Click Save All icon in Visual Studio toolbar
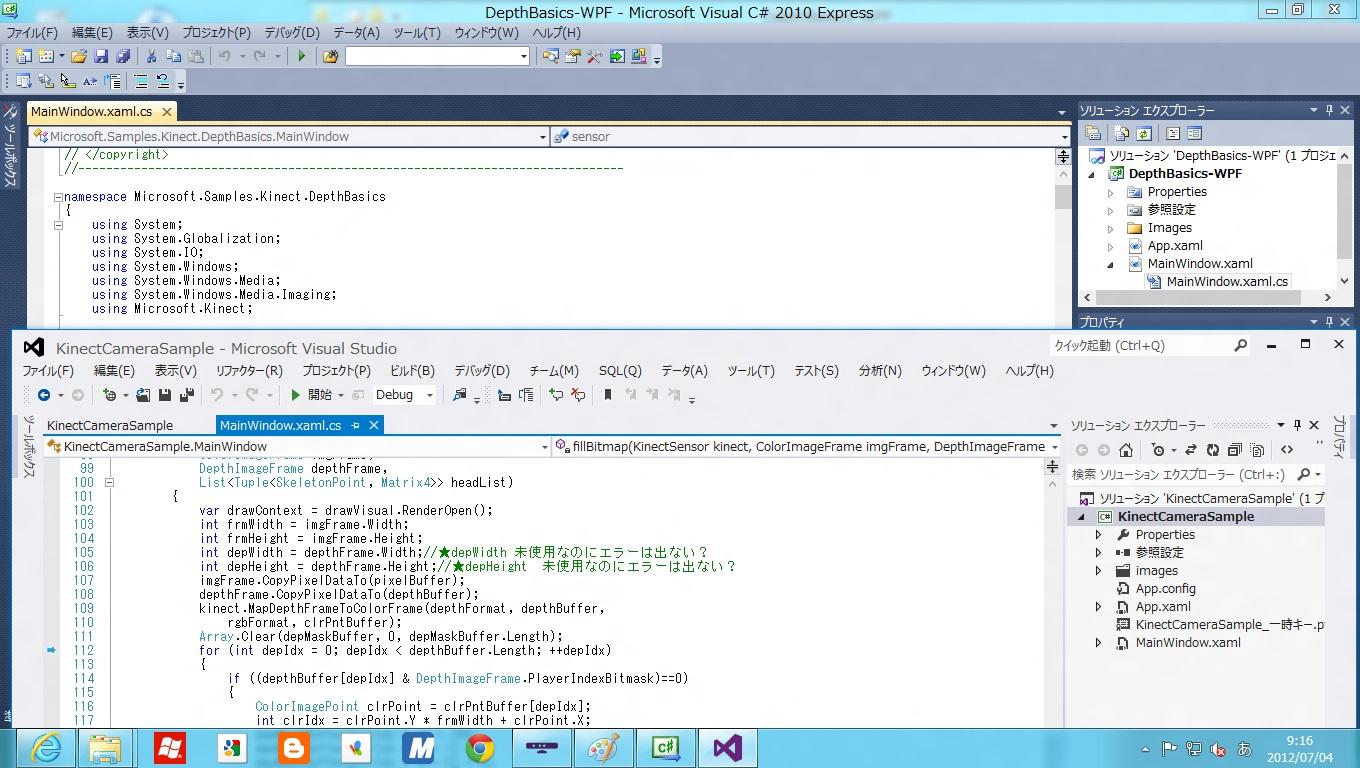The width and height of the screenshot is (1360, 768). (186, 395)
